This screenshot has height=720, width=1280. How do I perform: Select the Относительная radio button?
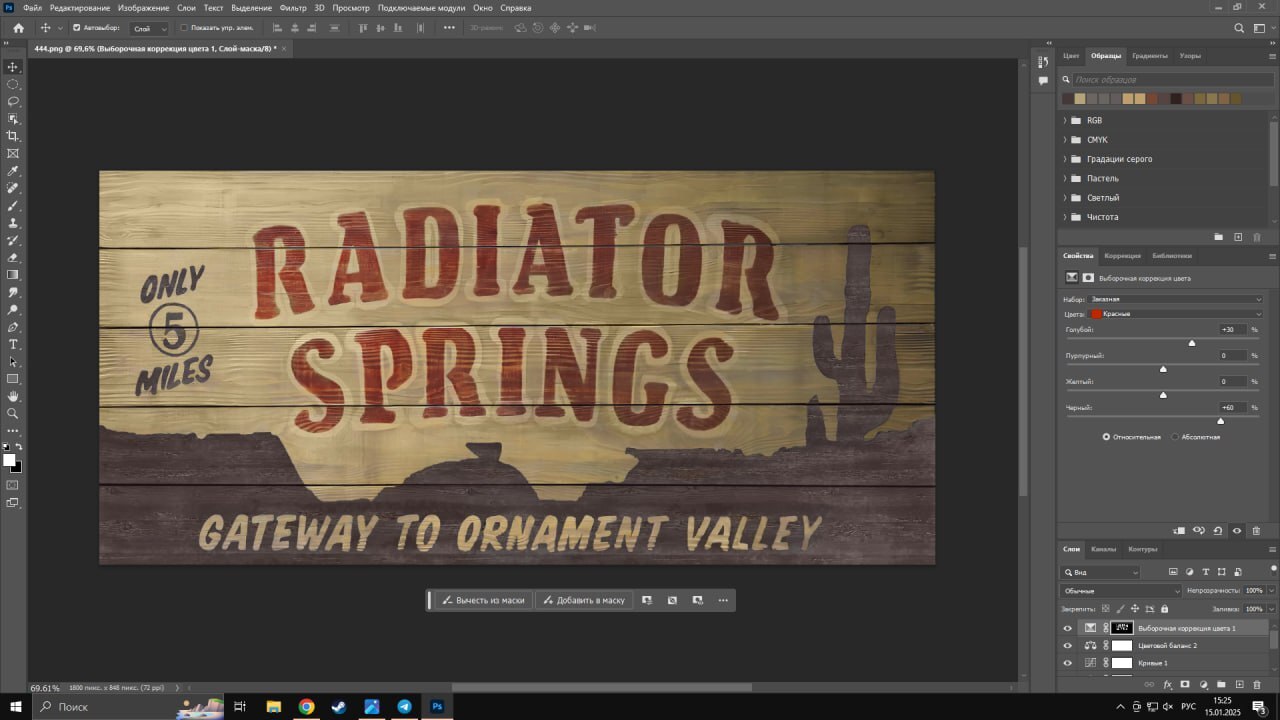tap(1106, 437)
